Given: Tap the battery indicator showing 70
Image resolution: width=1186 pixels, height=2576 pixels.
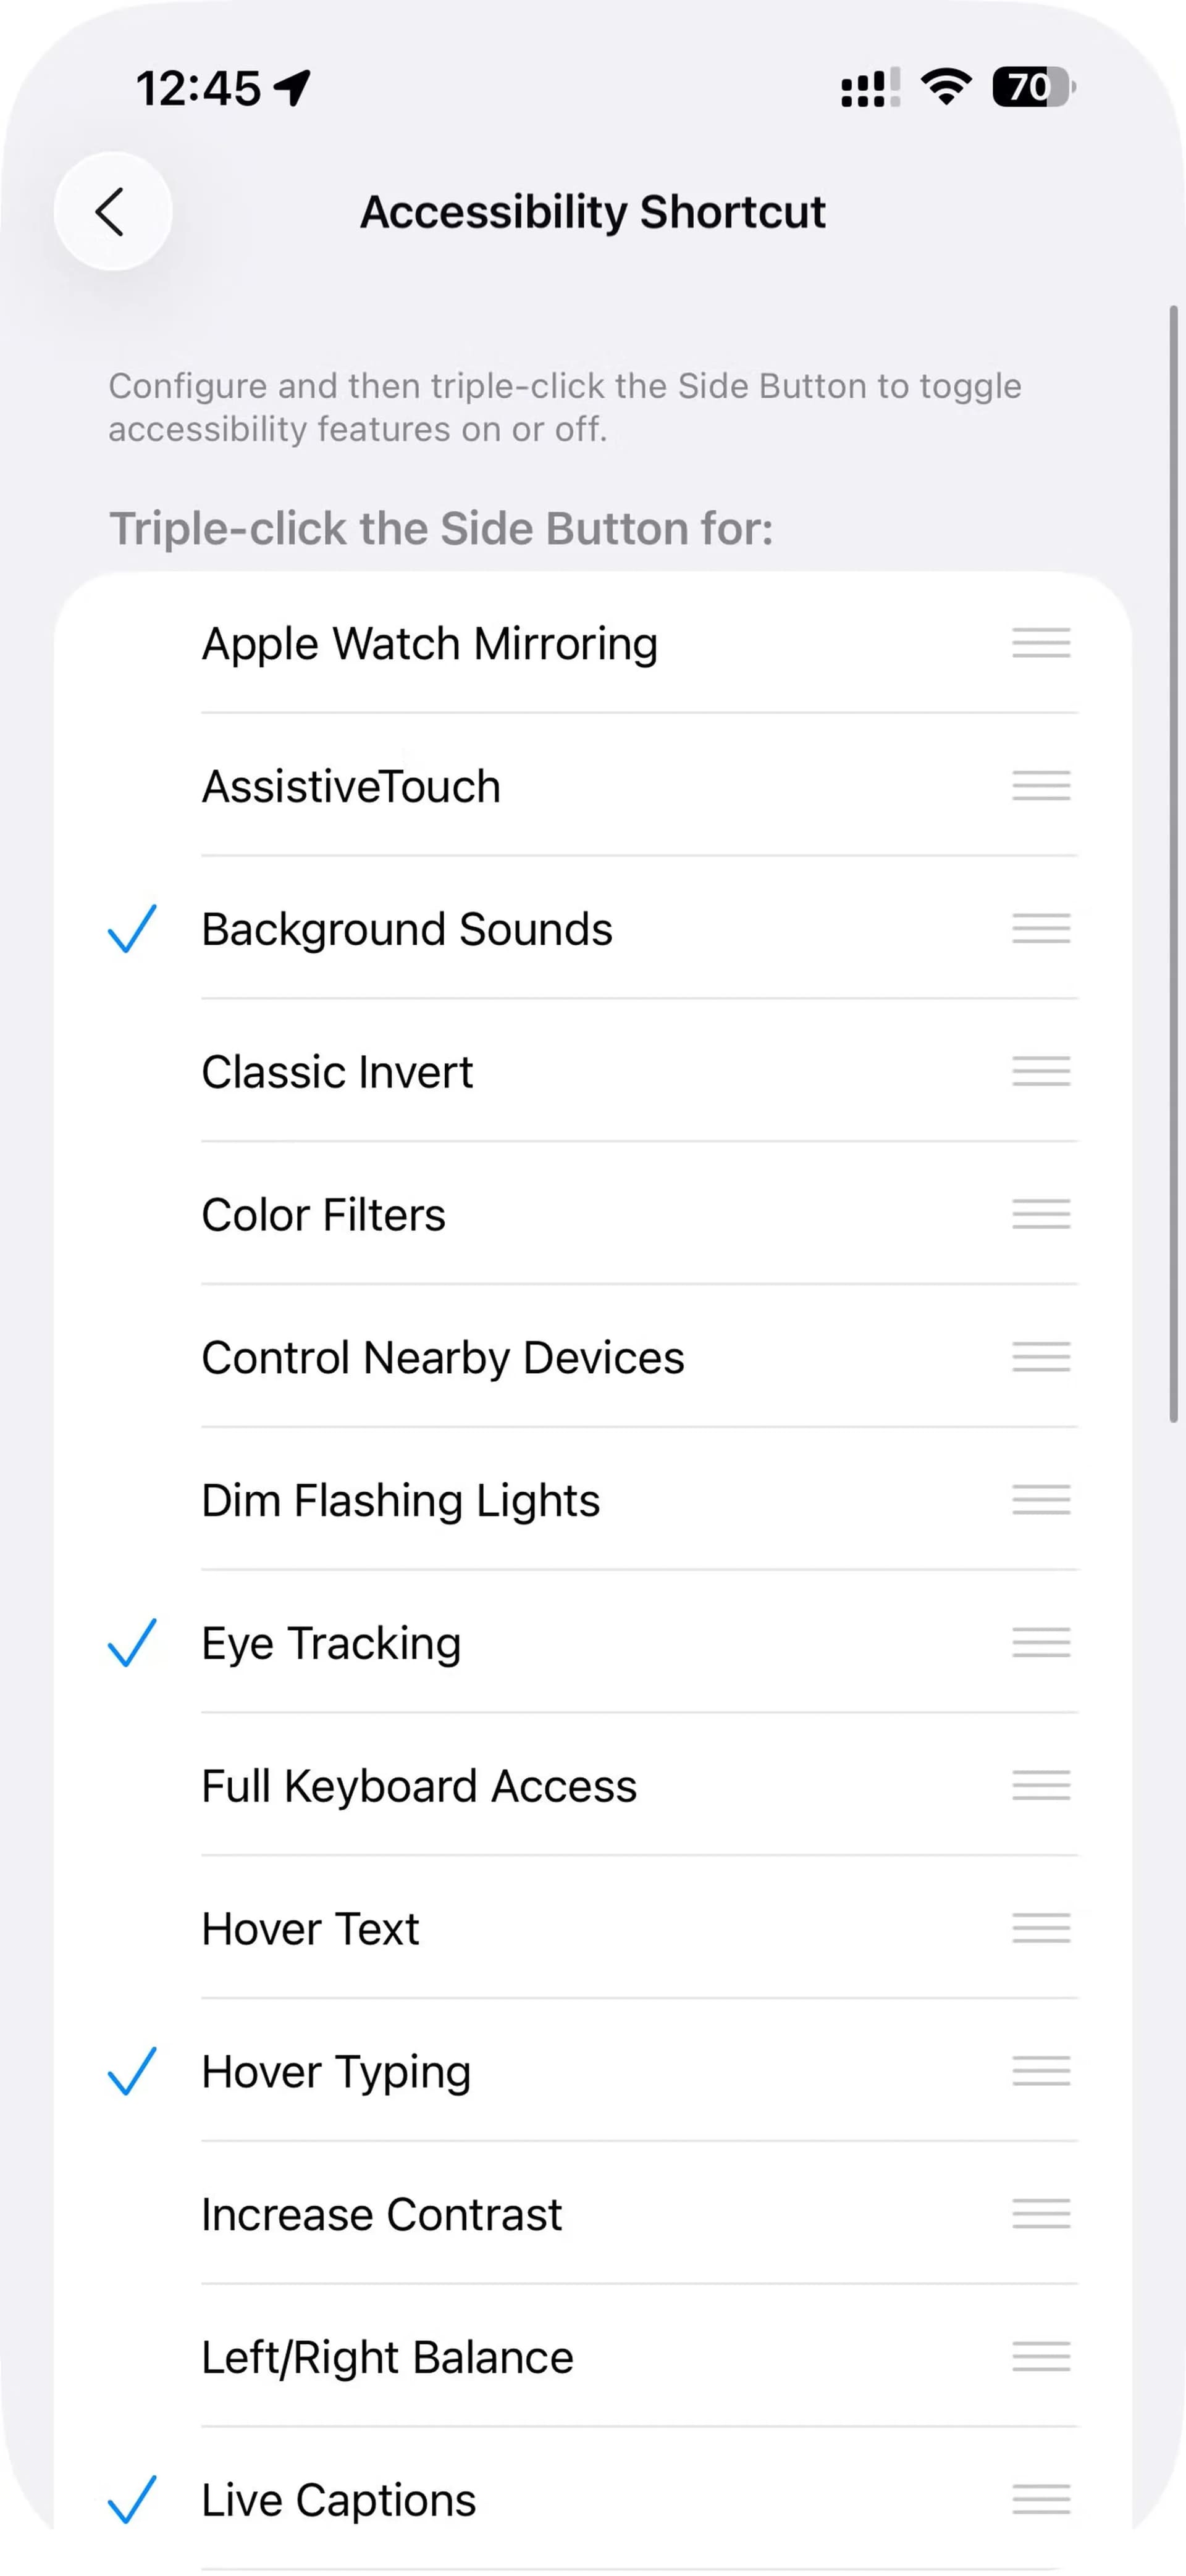Looking at the screenshot, I should (x=1033, y=88).
